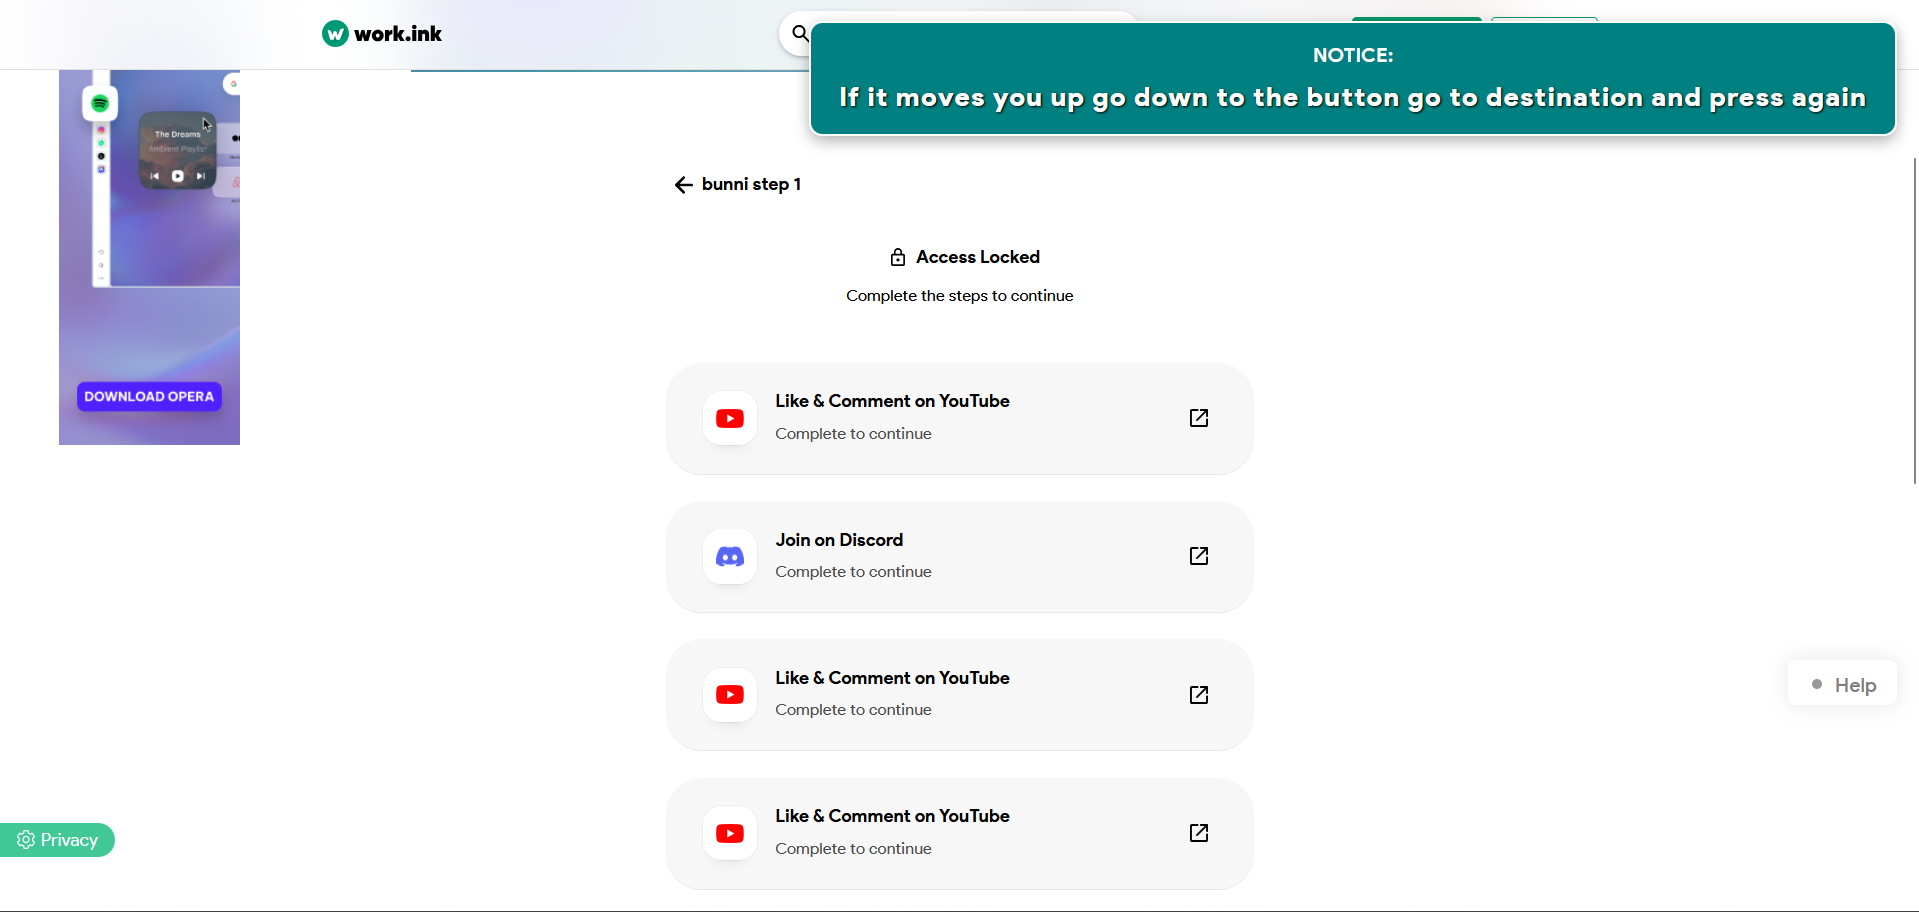The image size is (1919, 912).
Task: Click the search magnifier icon
Action: click(799, 34)
